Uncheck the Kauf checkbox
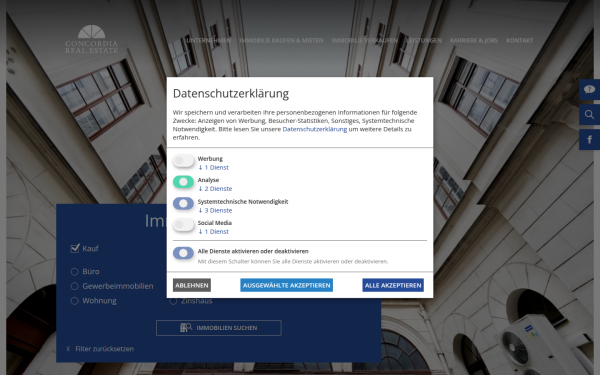Image resolution: width=600 pixels, height=375 pixels. coord(75,248)
